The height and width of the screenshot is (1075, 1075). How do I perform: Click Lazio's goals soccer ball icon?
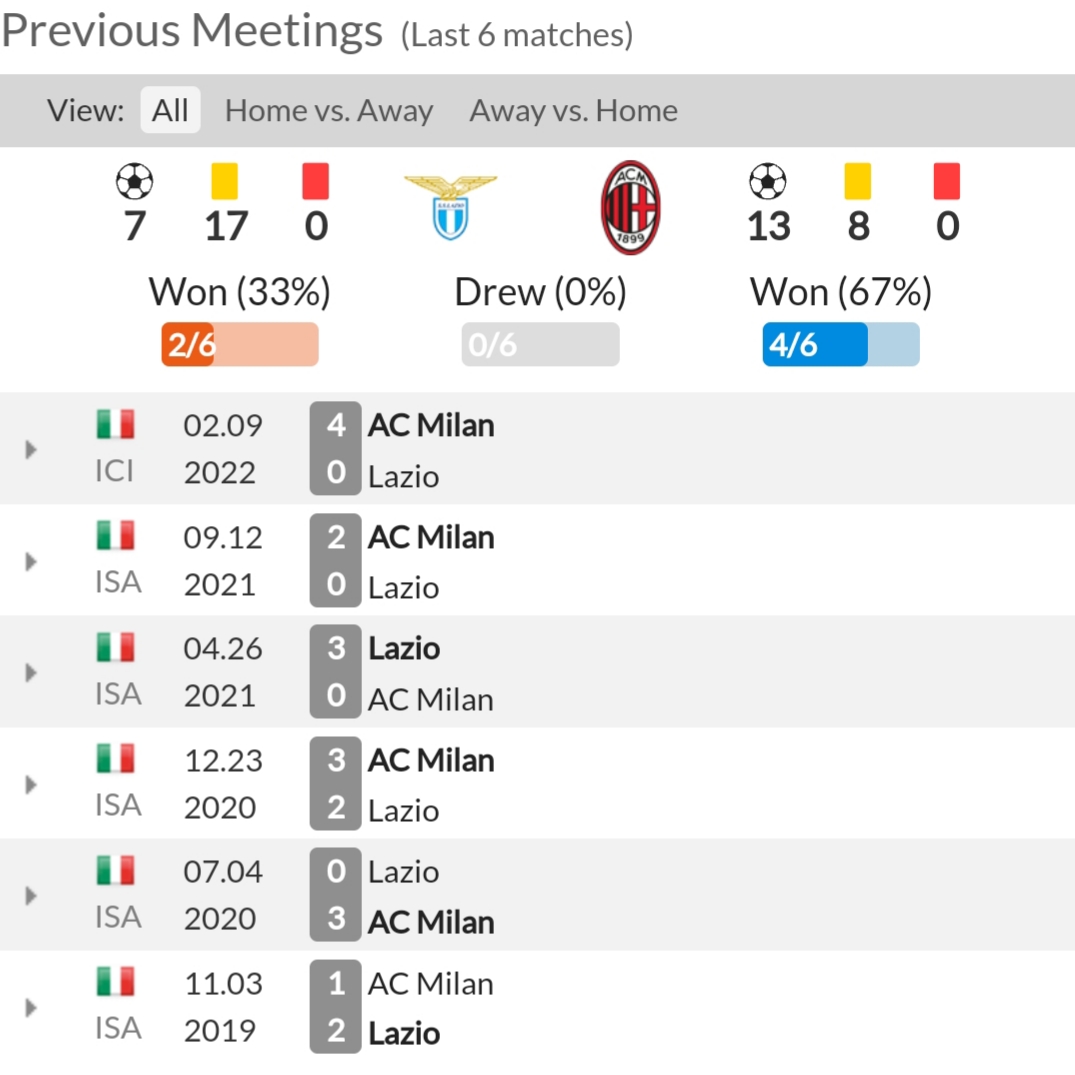[134, 181]
